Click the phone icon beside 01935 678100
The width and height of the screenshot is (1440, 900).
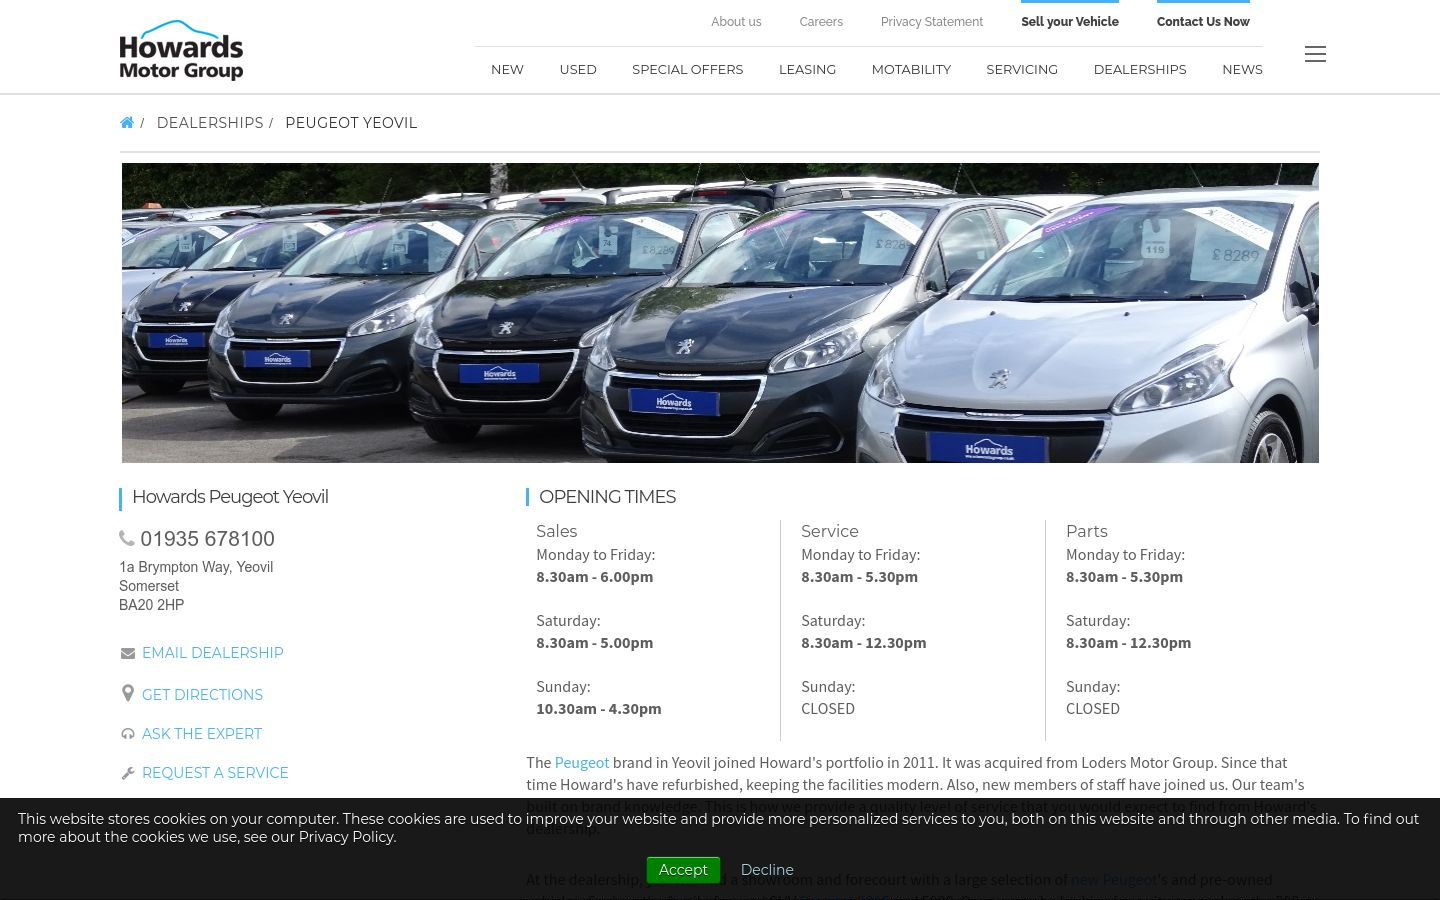[x=127, y=538]
